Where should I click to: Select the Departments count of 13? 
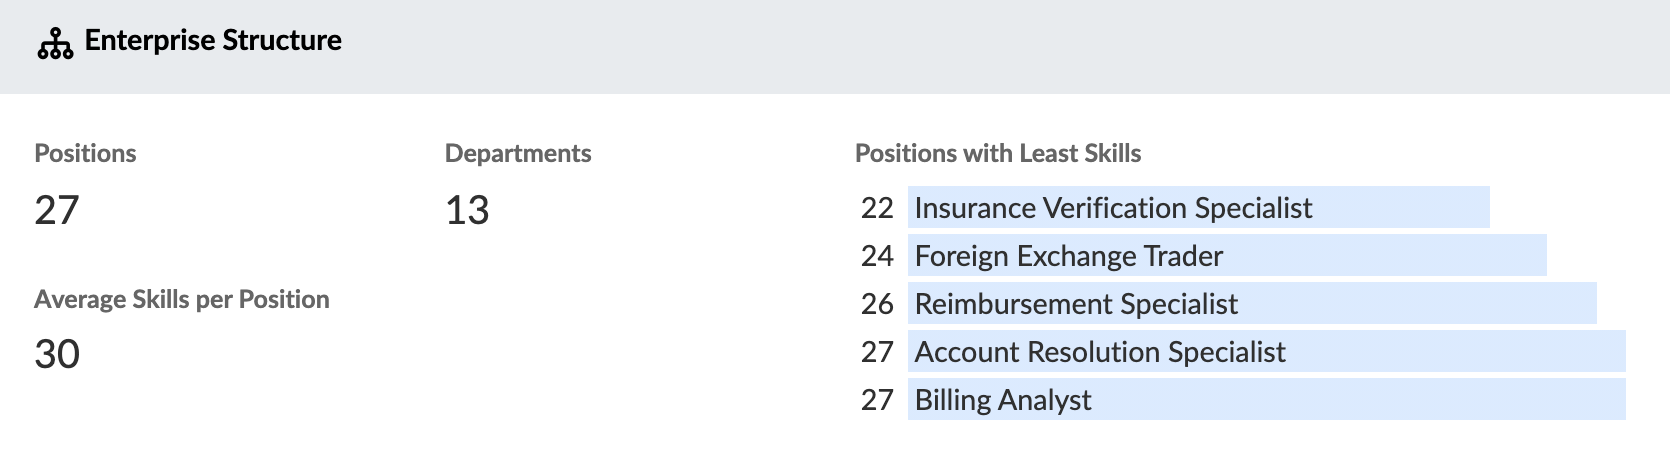click(467, 210)
